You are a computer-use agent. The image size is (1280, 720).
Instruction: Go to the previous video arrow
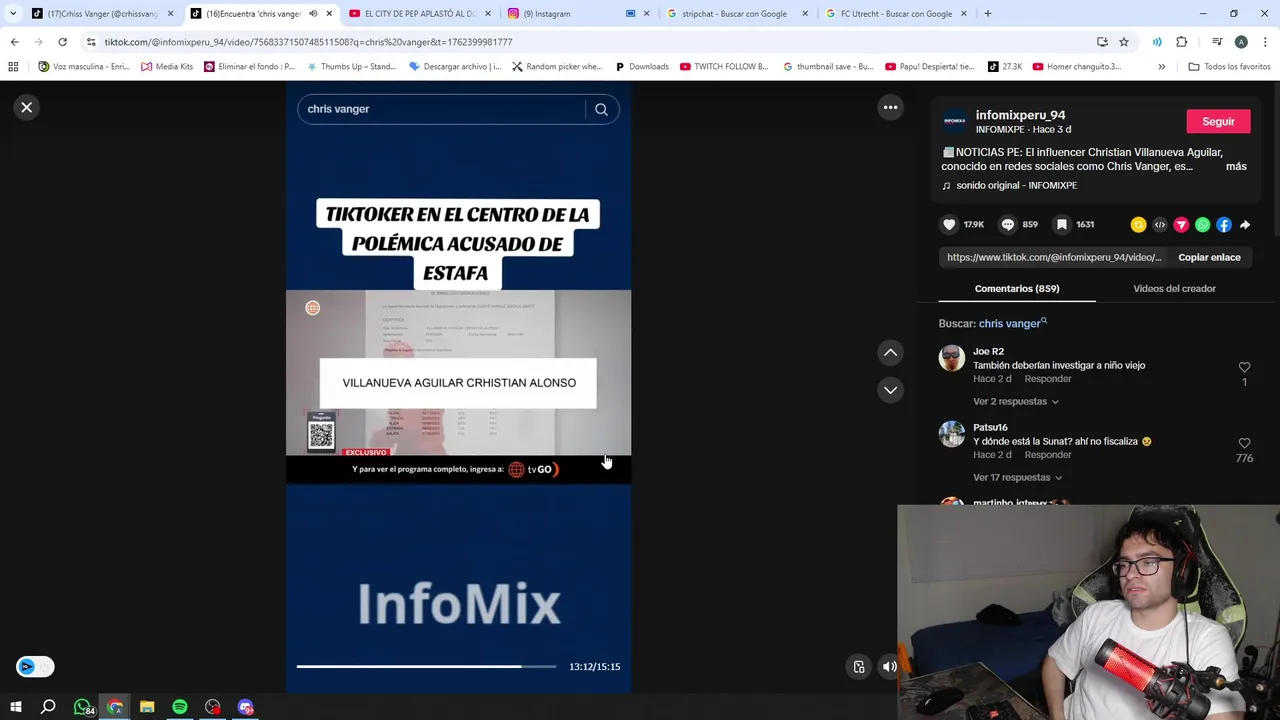(x=890, y=352)
